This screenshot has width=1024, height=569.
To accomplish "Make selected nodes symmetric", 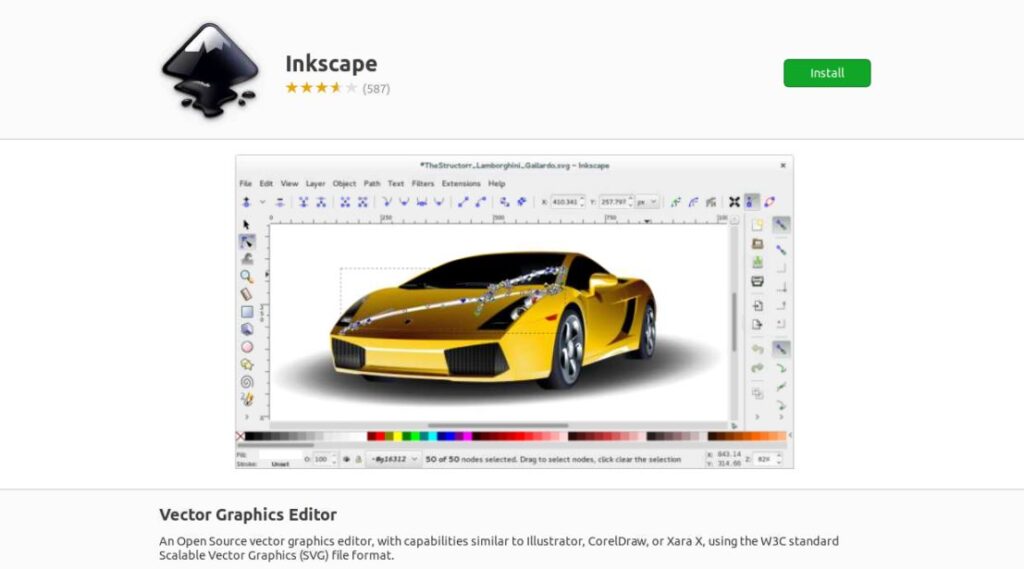I will click(x=422, y=203).
